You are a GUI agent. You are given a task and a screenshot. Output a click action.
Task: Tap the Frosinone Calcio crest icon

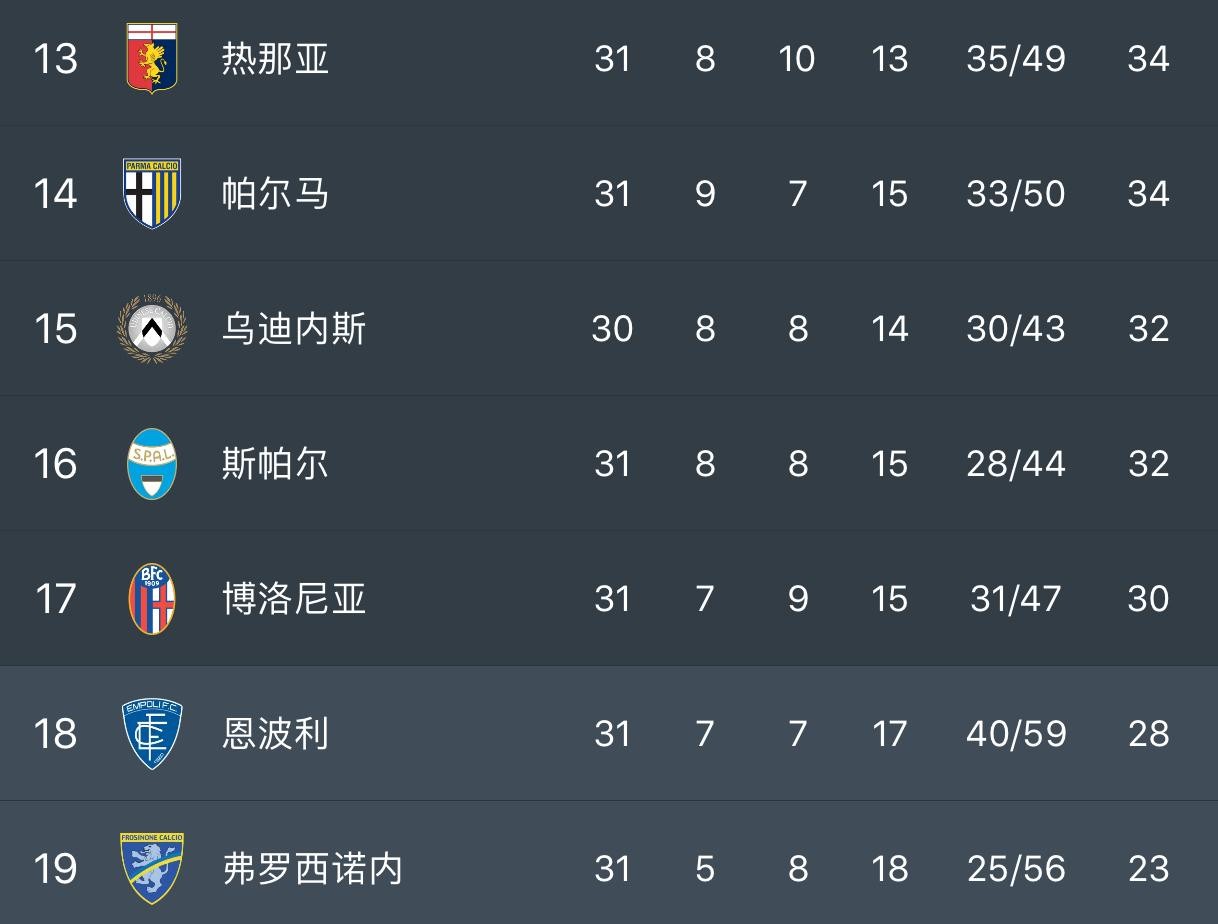(x=152, y=867)
